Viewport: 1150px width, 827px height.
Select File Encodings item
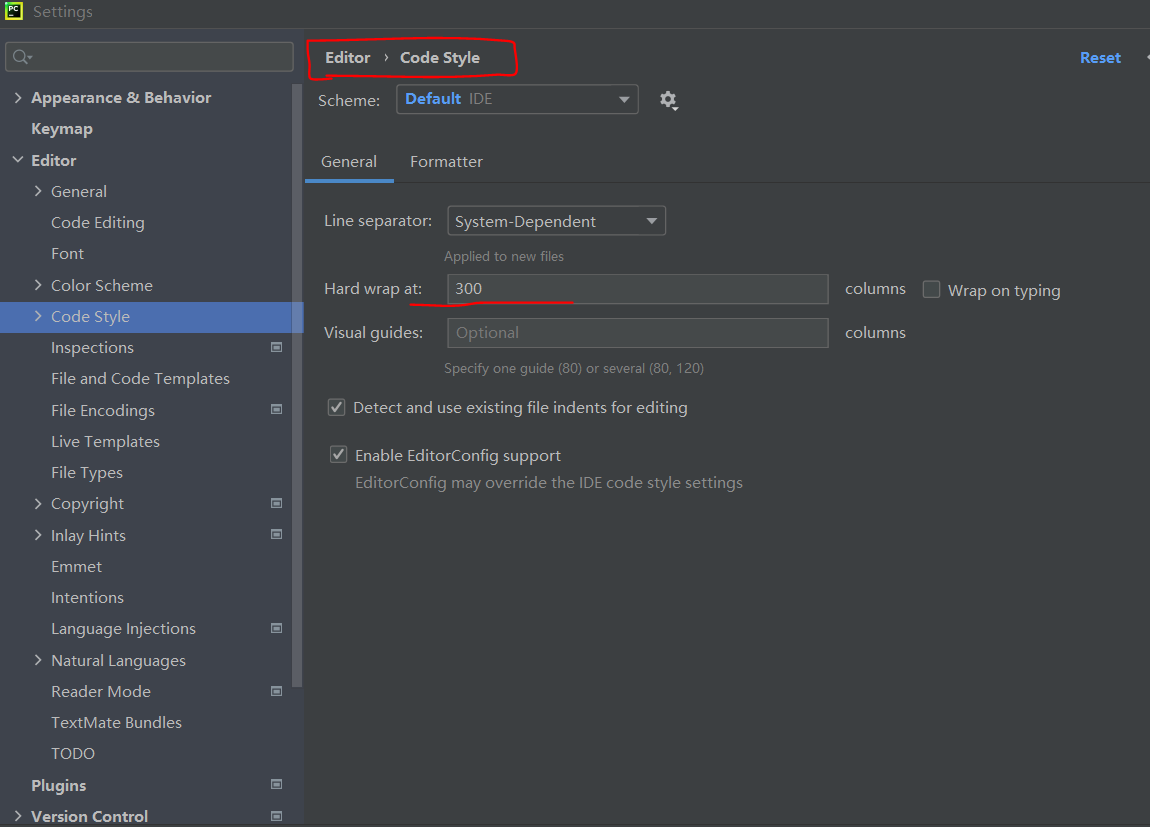point(103,411)
